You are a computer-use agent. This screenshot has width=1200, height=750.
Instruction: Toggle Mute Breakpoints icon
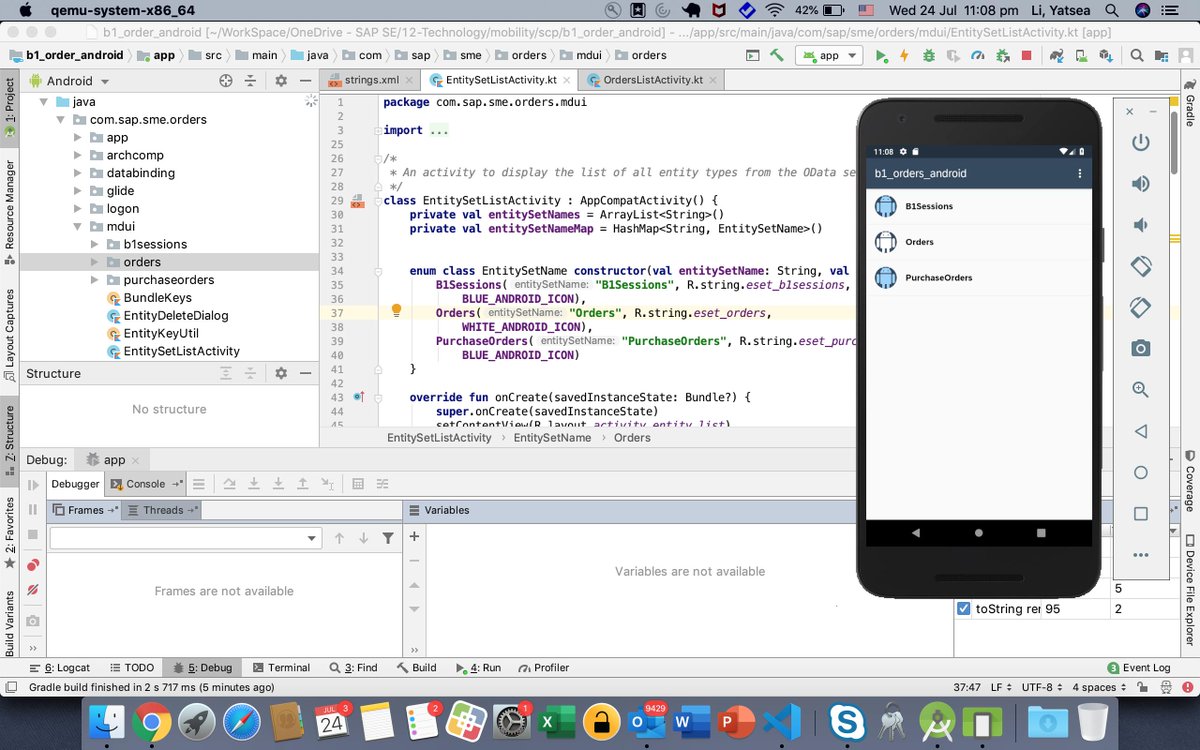pyautogui.click(x=33, y=591)
